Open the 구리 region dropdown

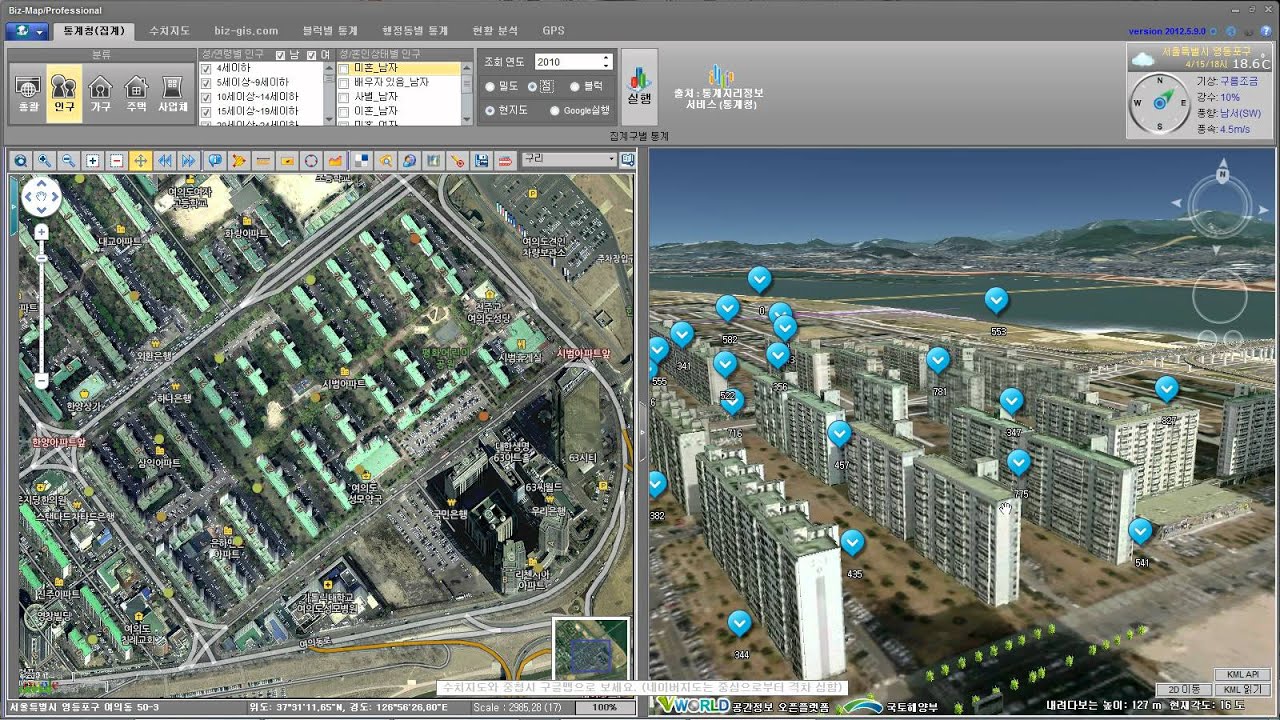click(x=570, y=159)
